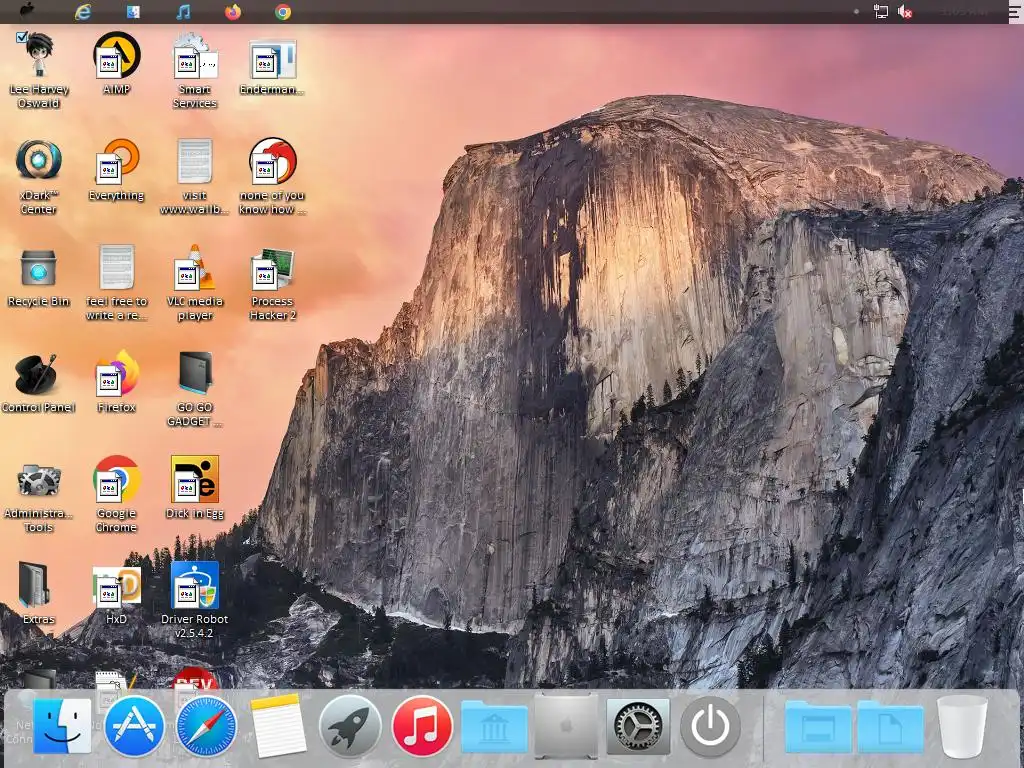Image resolution: width=1024 pixels, height=768 pixels.
Task: Open the Launchpad rocket in the dock
Action: click(x=350, y=726)
